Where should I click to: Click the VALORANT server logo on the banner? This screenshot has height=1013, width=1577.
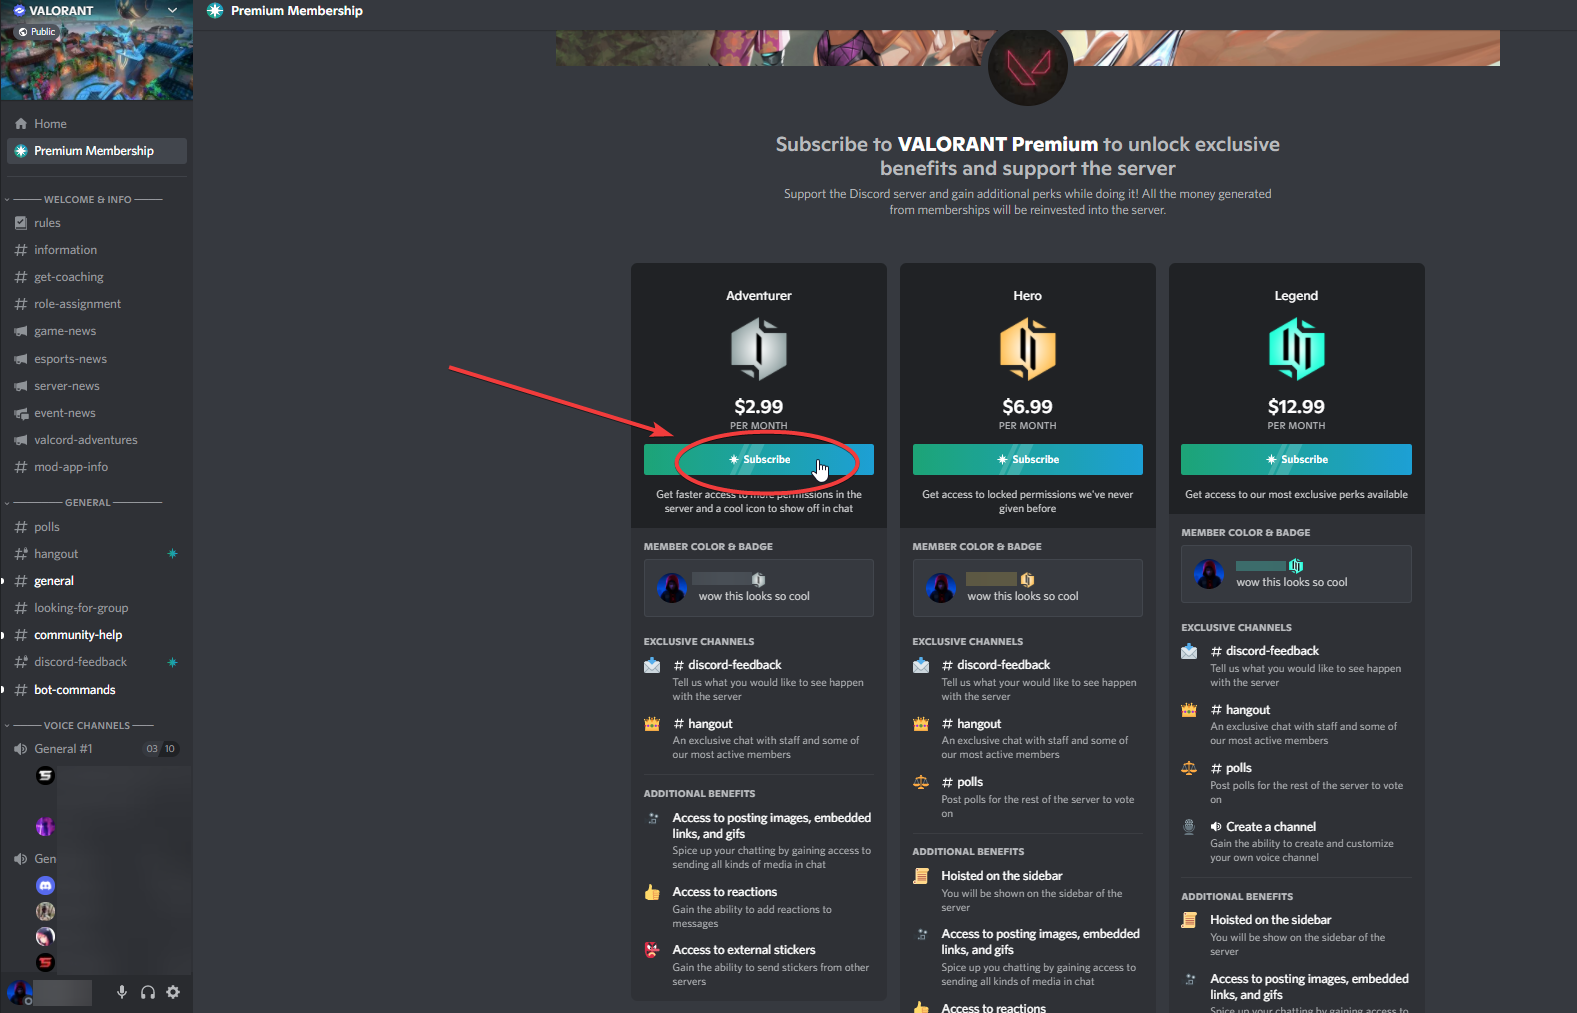coord(1028,66)
